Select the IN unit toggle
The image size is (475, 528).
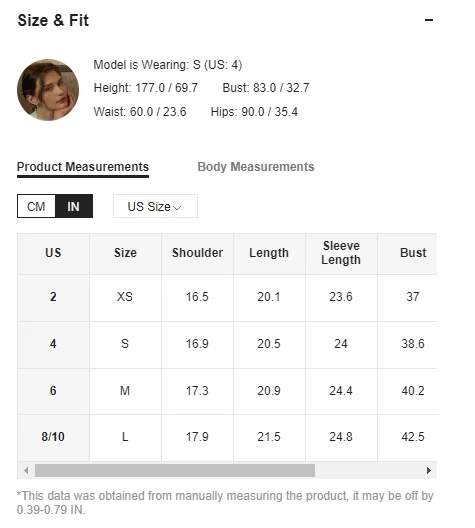coord(74,206)
